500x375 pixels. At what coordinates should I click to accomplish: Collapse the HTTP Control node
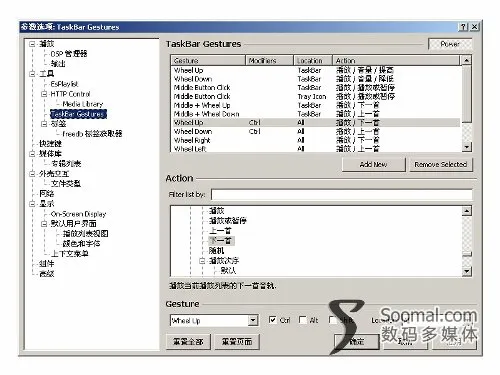point(44,94)
